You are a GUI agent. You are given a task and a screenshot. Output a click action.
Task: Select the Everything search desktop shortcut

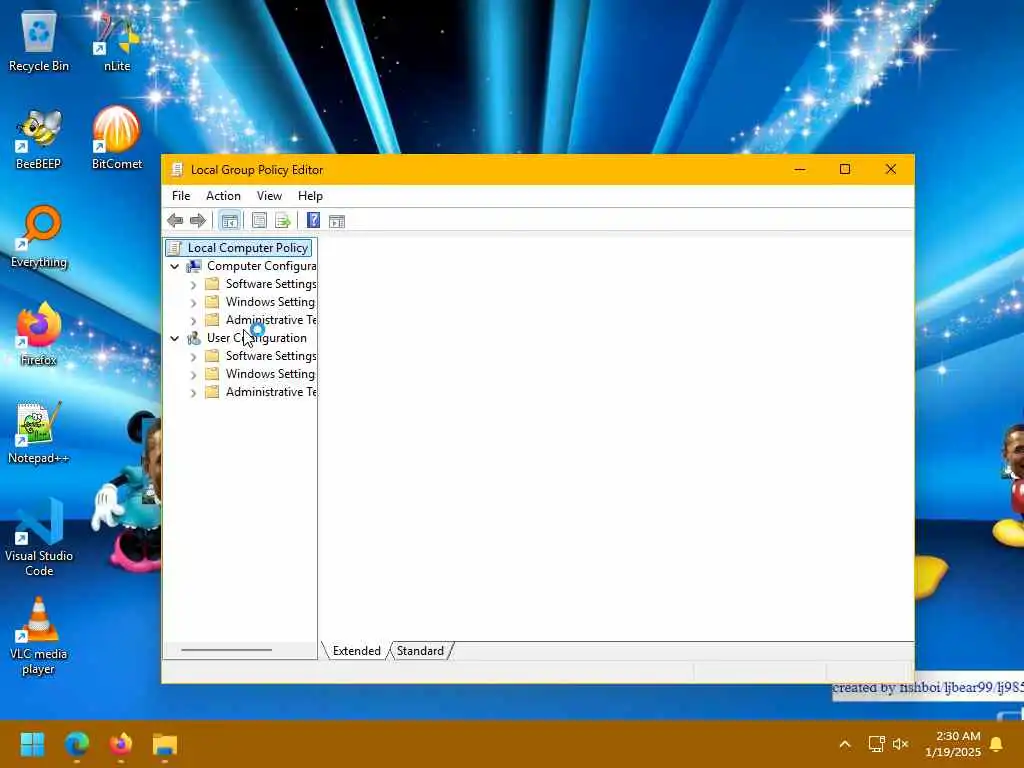point(39,236)
